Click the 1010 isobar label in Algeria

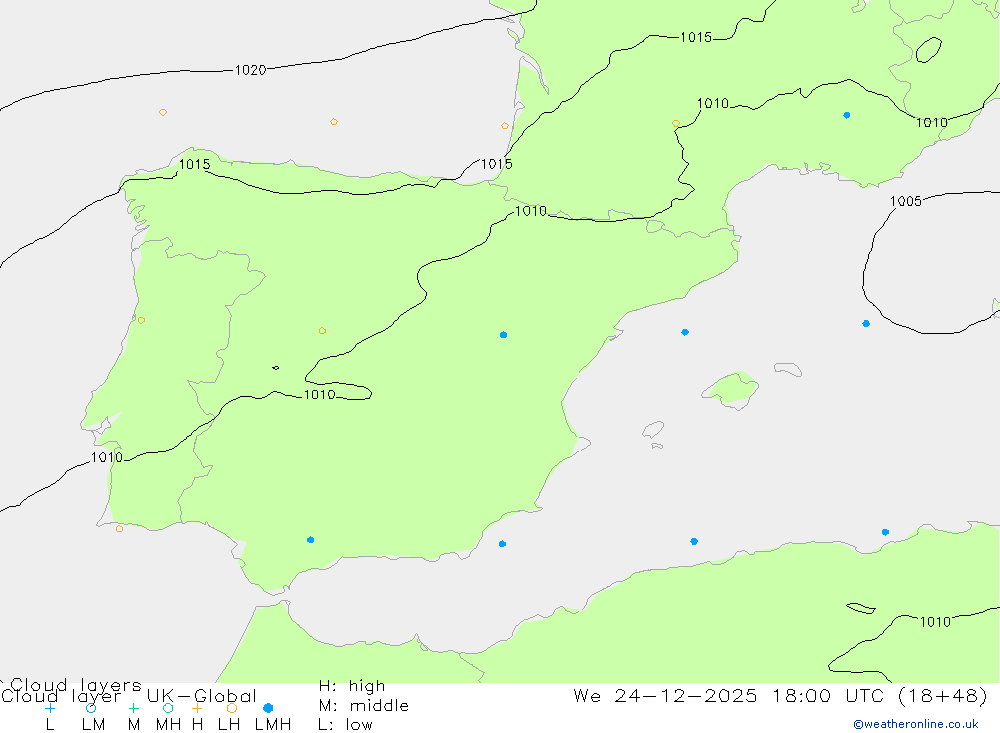(935, 622)
